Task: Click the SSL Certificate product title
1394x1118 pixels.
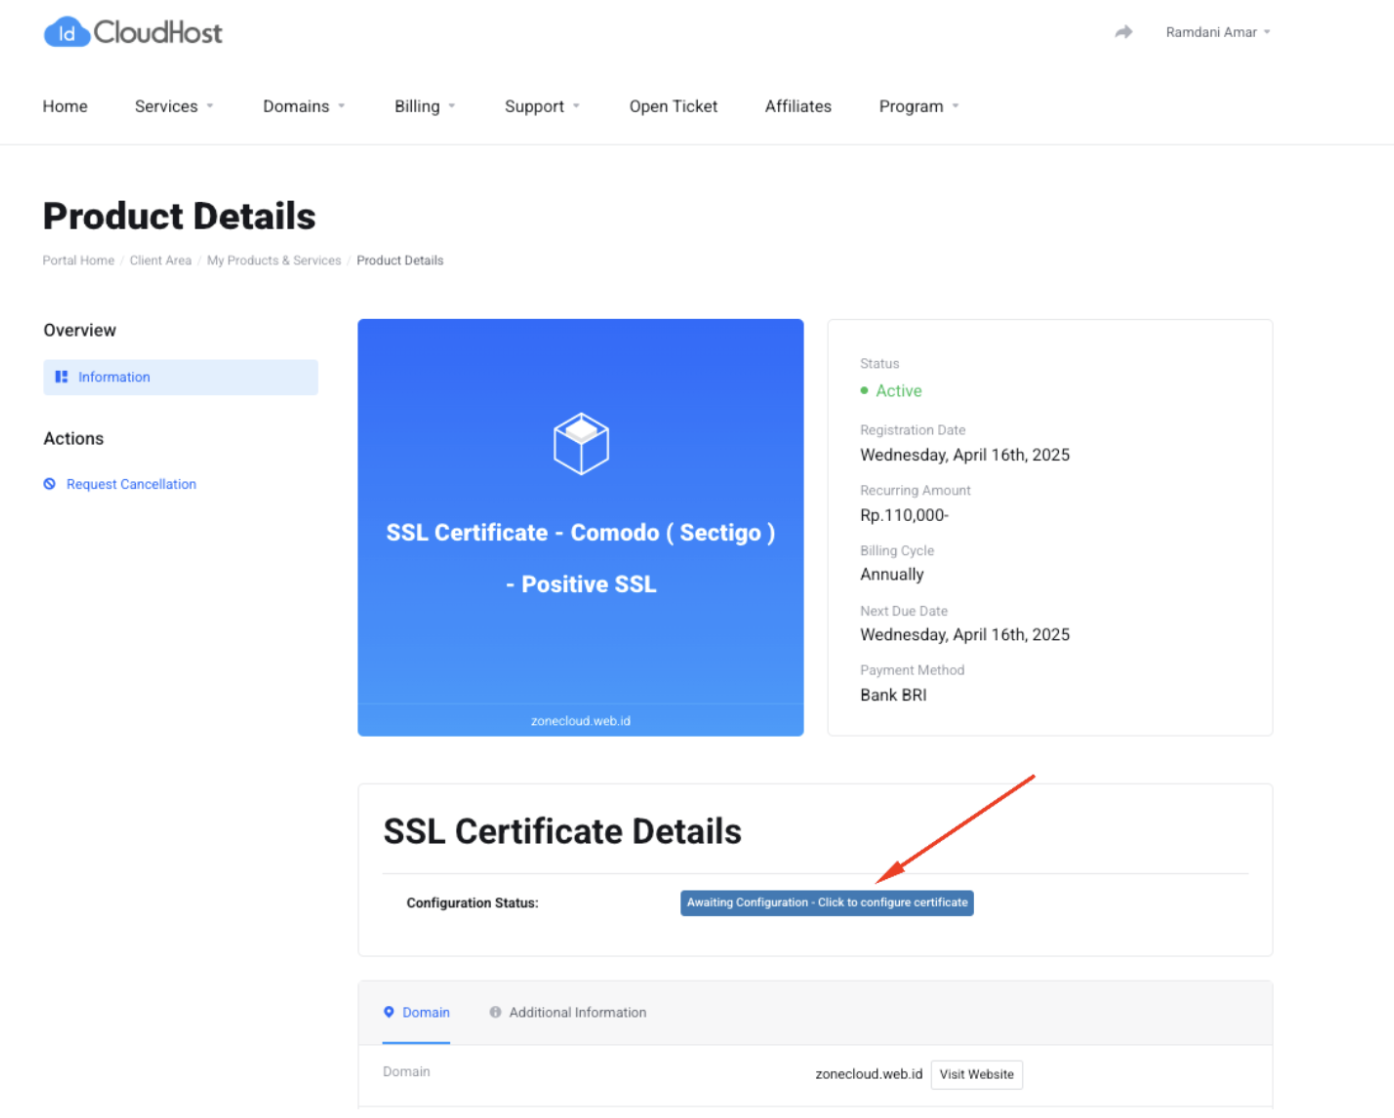Action: click(581, 558)
